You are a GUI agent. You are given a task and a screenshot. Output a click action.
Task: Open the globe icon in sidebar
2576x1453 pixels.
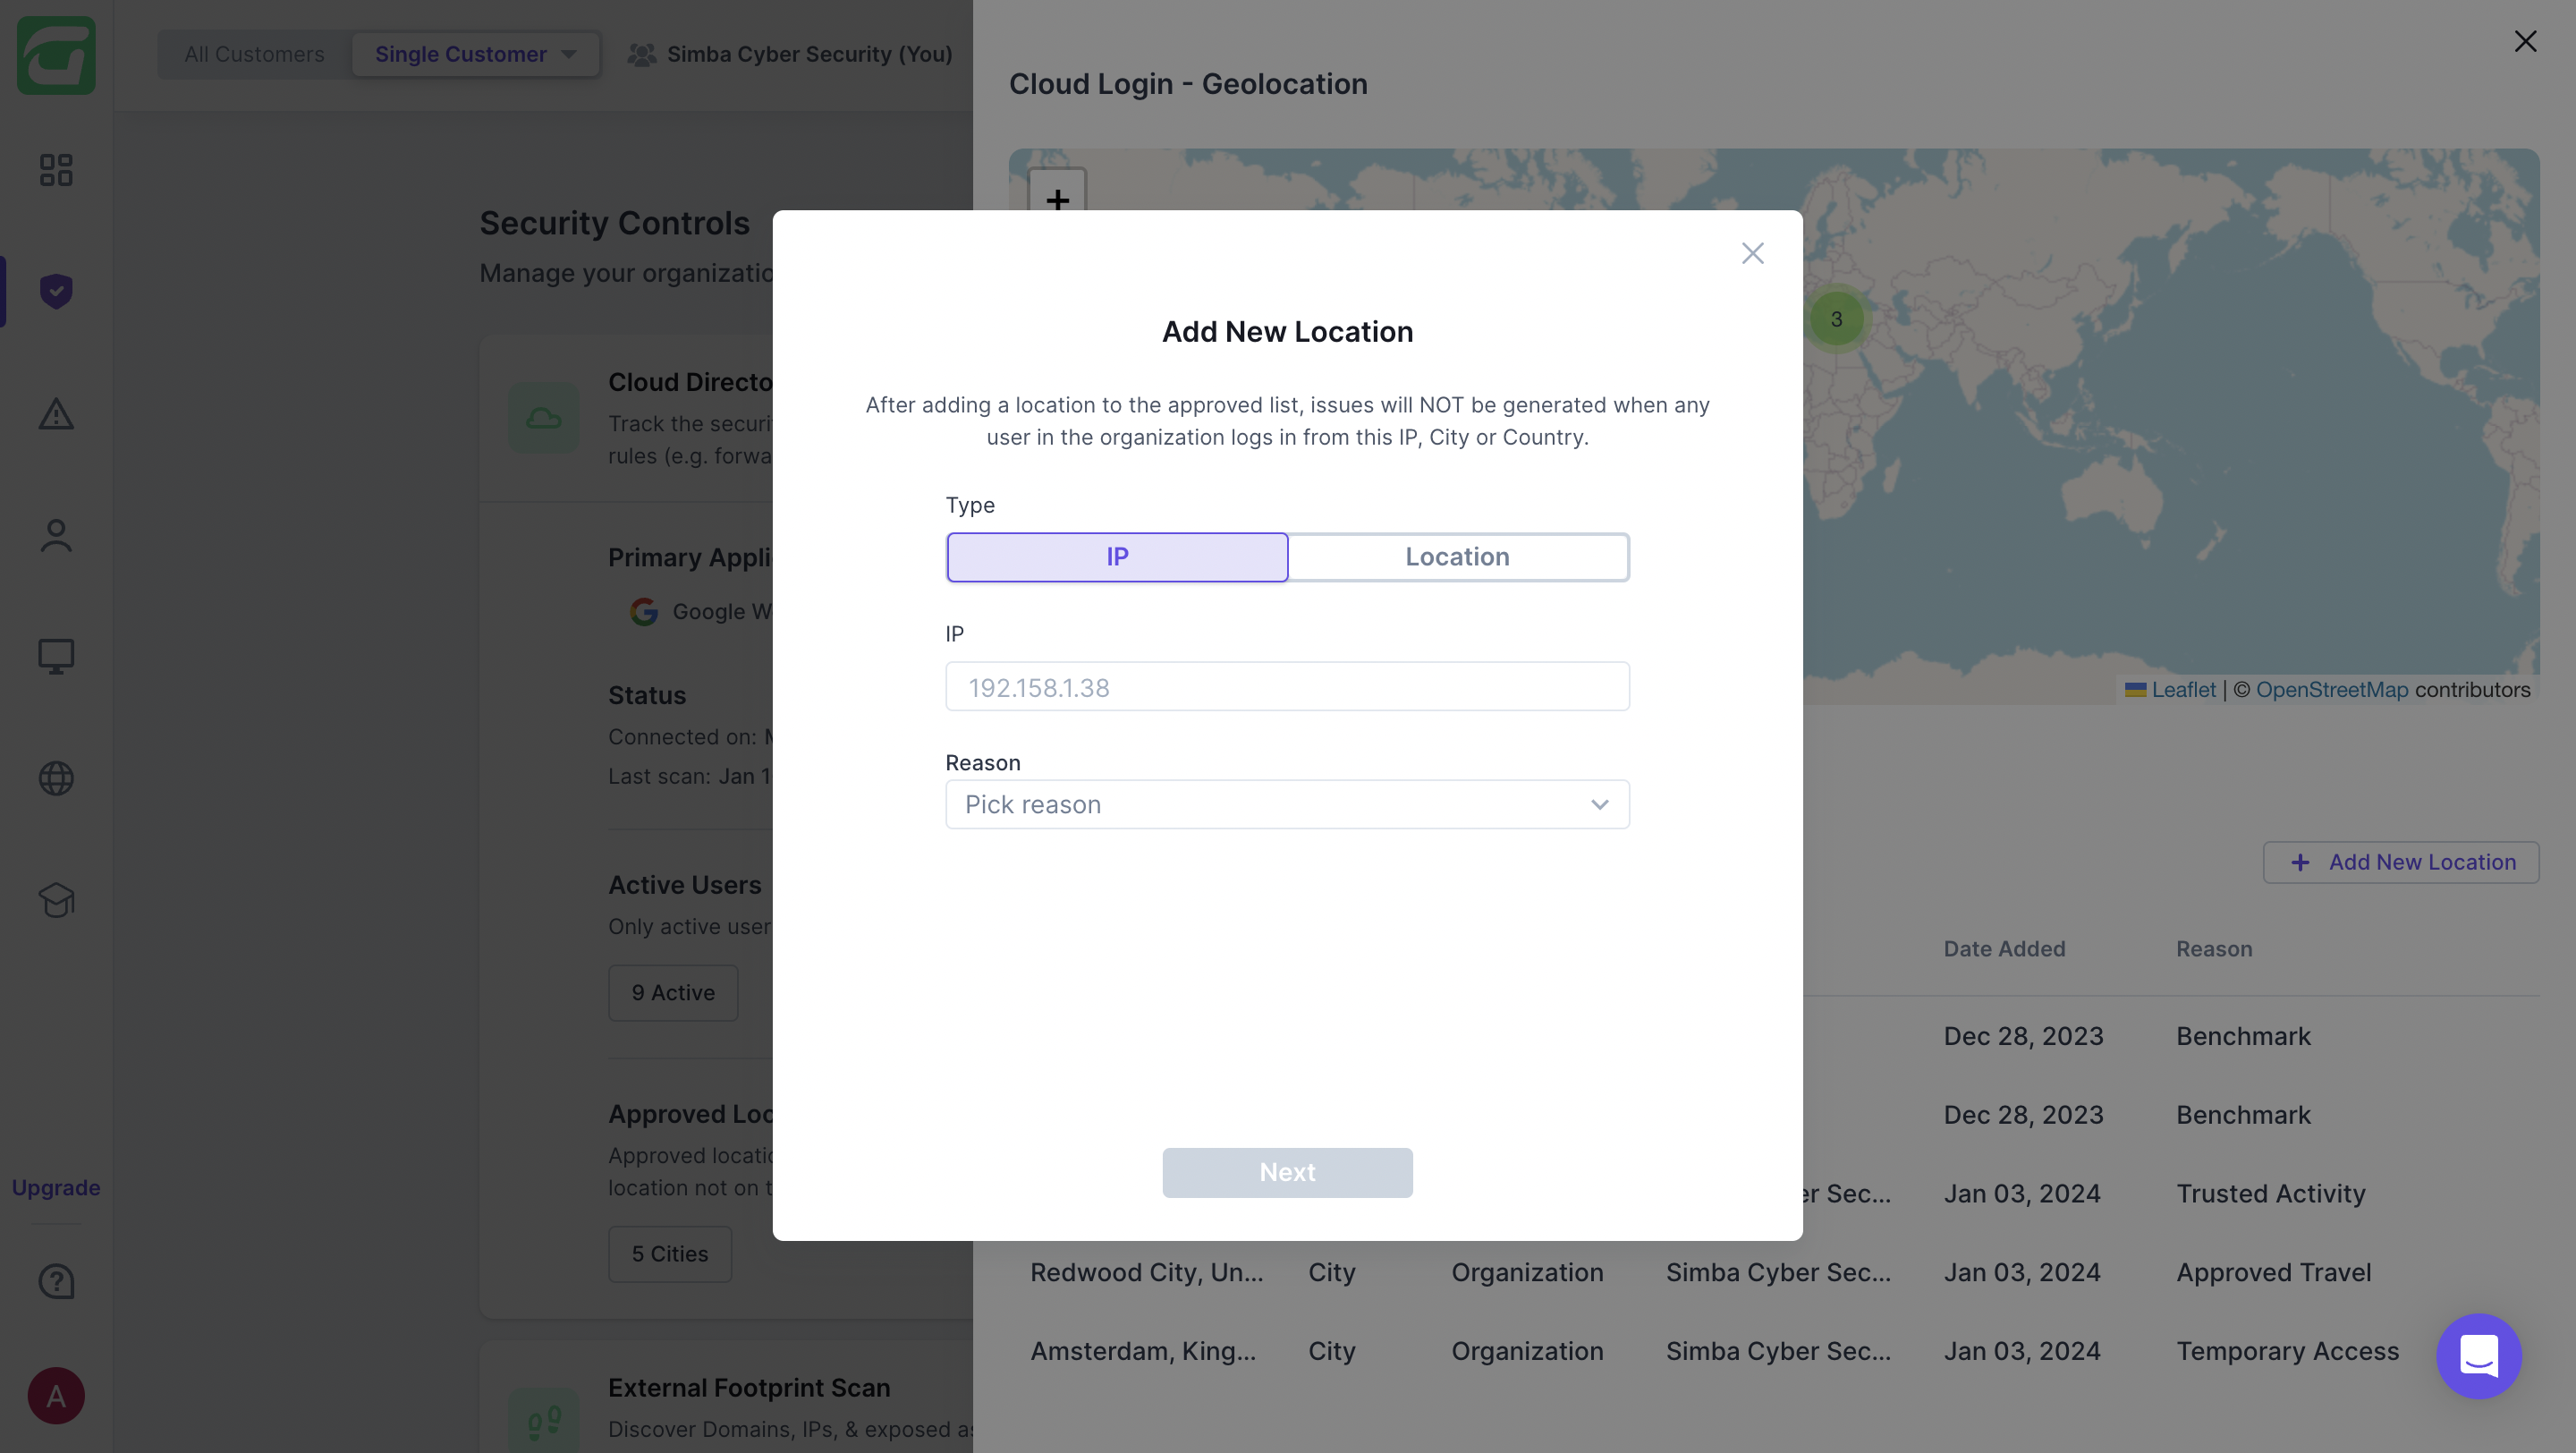coord(56,778)
